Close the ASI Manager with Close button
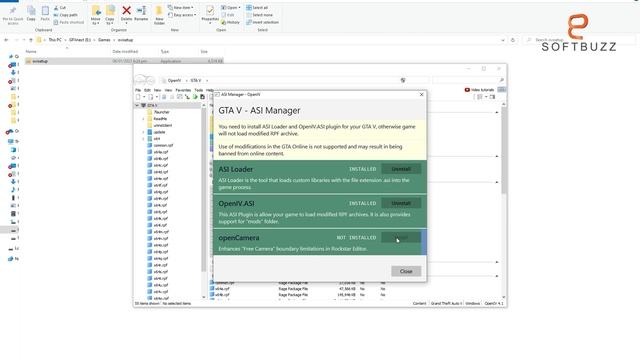Image resolution: width=640 pixels, height=360 pixels. (406, 271)
